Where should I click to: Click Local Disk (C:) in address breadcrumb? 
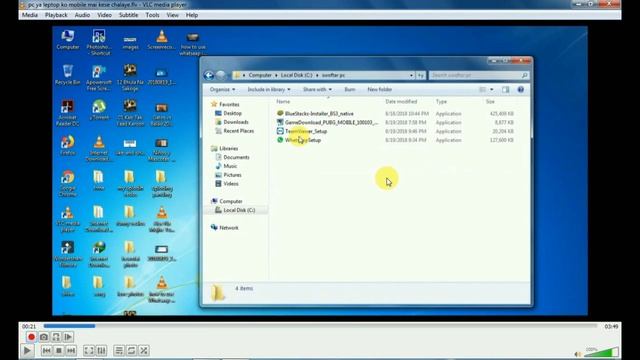296,76
